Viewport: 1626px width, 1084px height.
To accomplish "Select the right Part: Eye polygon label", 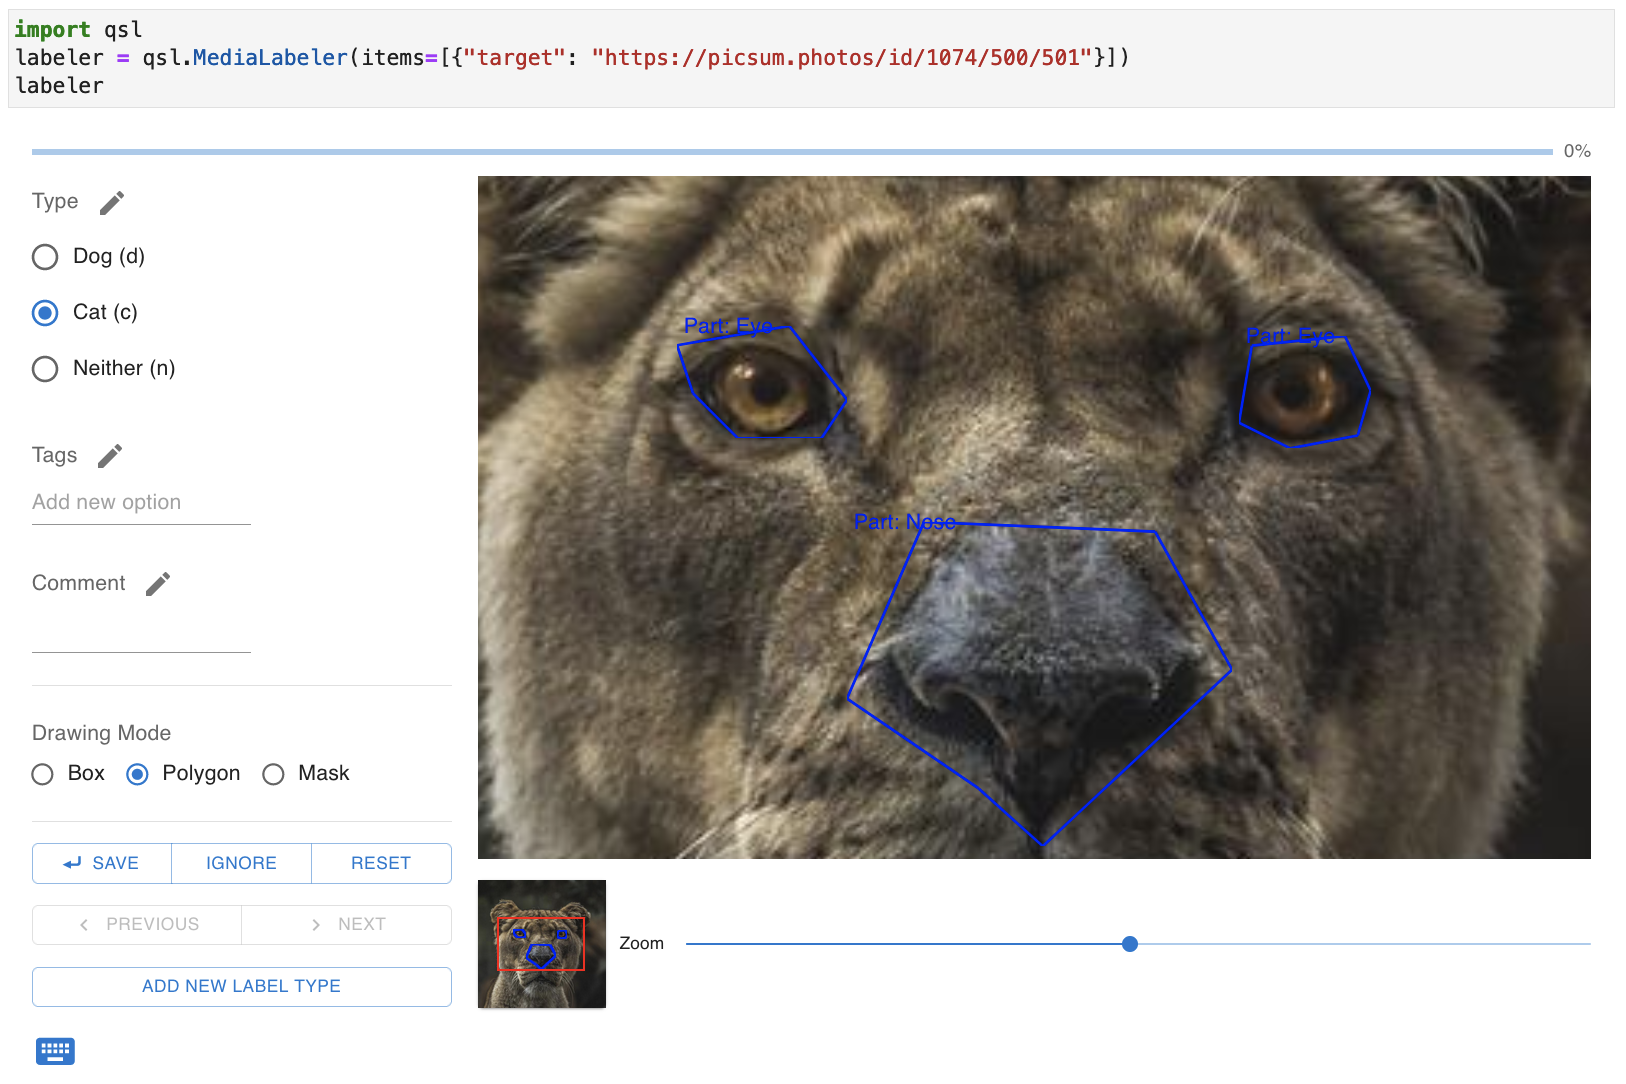I will click(x=1290, y=336).
